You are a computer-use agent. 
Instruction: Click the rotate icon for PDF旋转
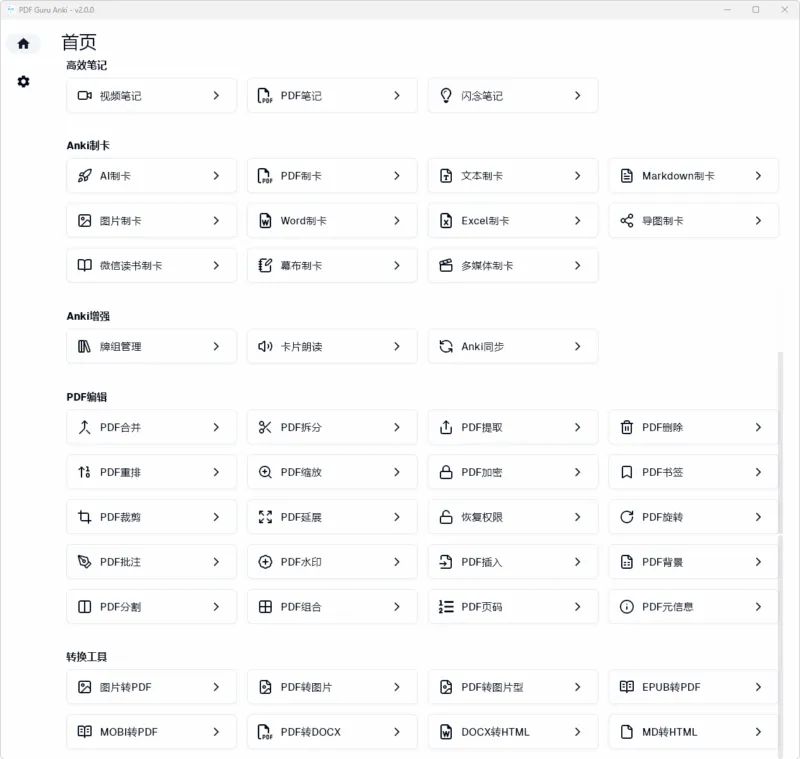(627, 517)
